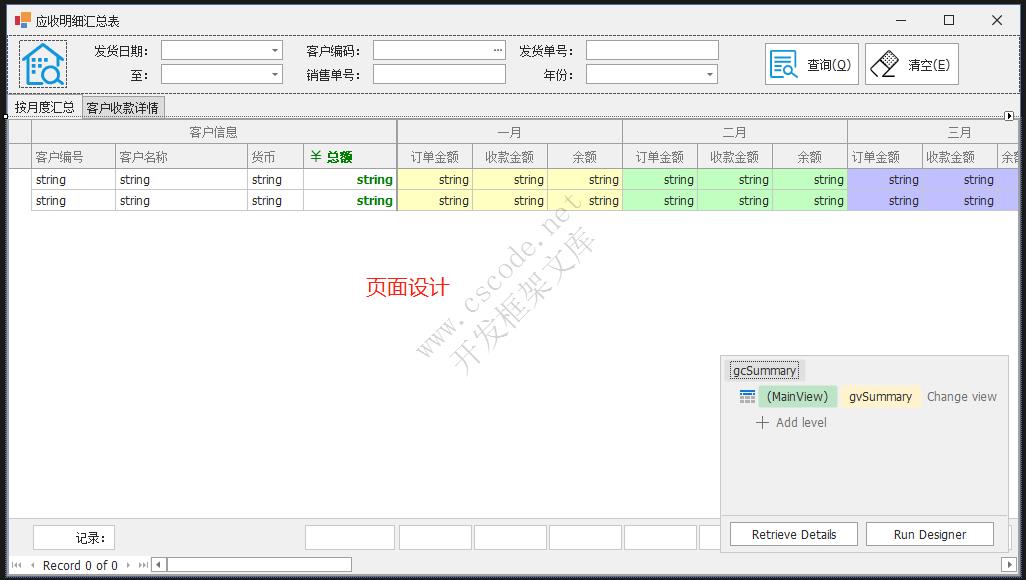The width and height of the screenshot is (1026, 580).
Task: Open the 至 end date dropdown
Action: point(275,74)
